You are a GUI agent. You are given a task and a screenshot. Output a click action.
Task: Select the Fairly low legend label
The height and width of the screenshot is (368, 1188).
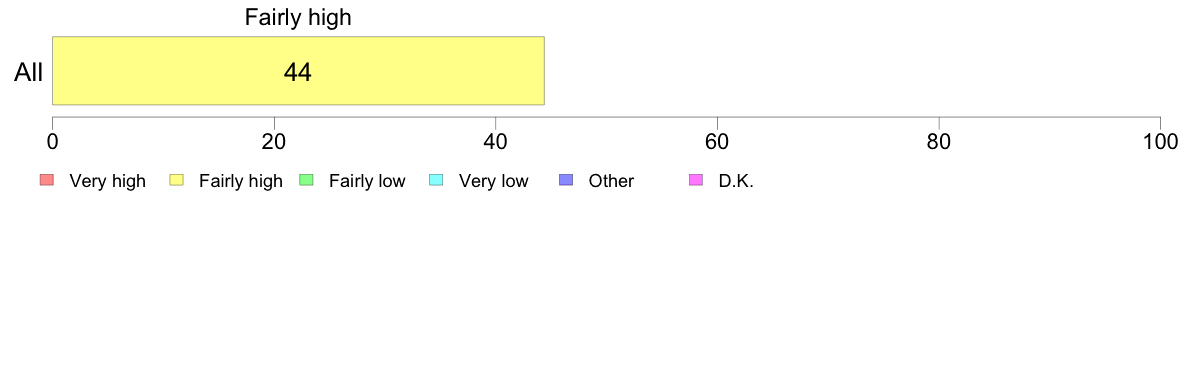[367, 182]
